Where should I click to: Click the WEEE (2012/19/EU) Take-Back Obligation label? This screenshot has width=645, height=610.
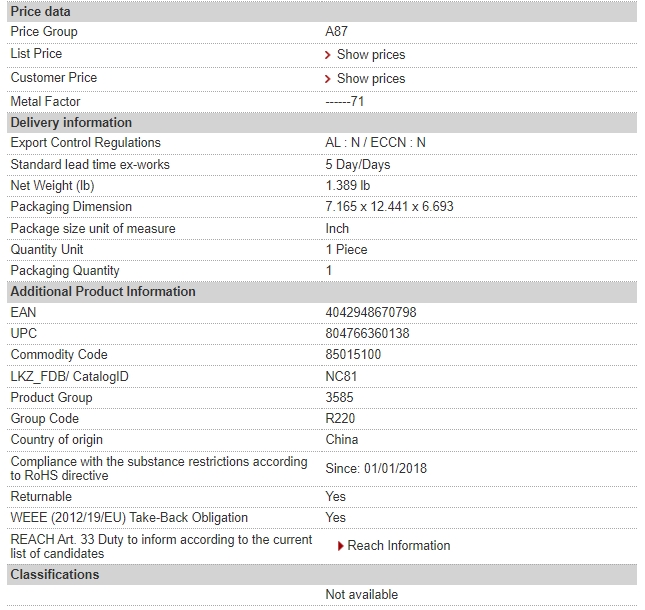click(x=129, y=517)
